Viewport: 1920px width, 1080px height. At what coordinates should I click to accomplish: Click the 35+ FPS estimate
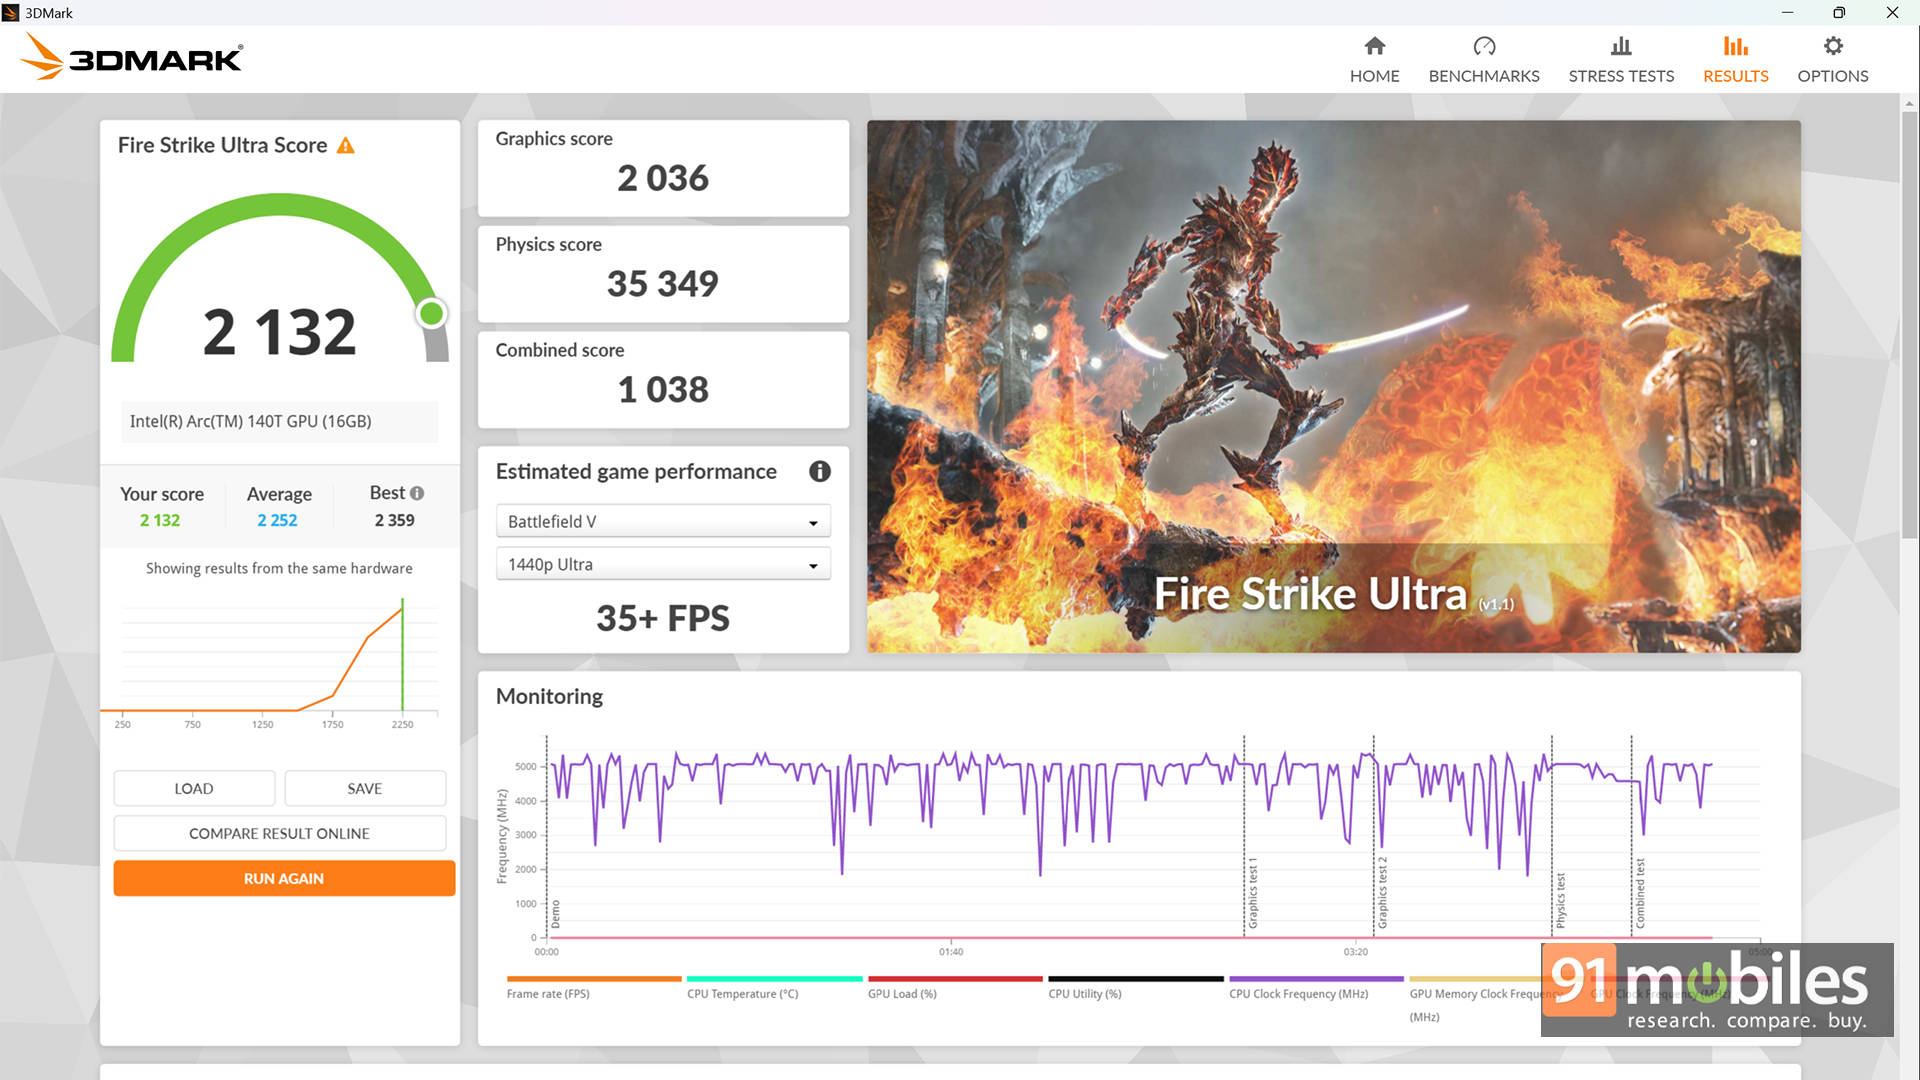pos(663,619)
